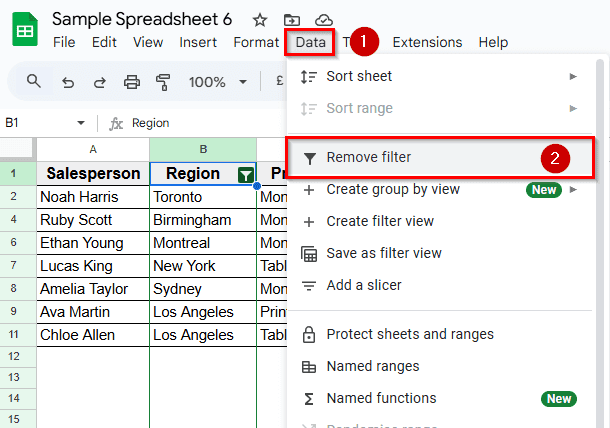Open the Region column filter button
This screenshot has height=428, width=610.
(x=245, y=174)
